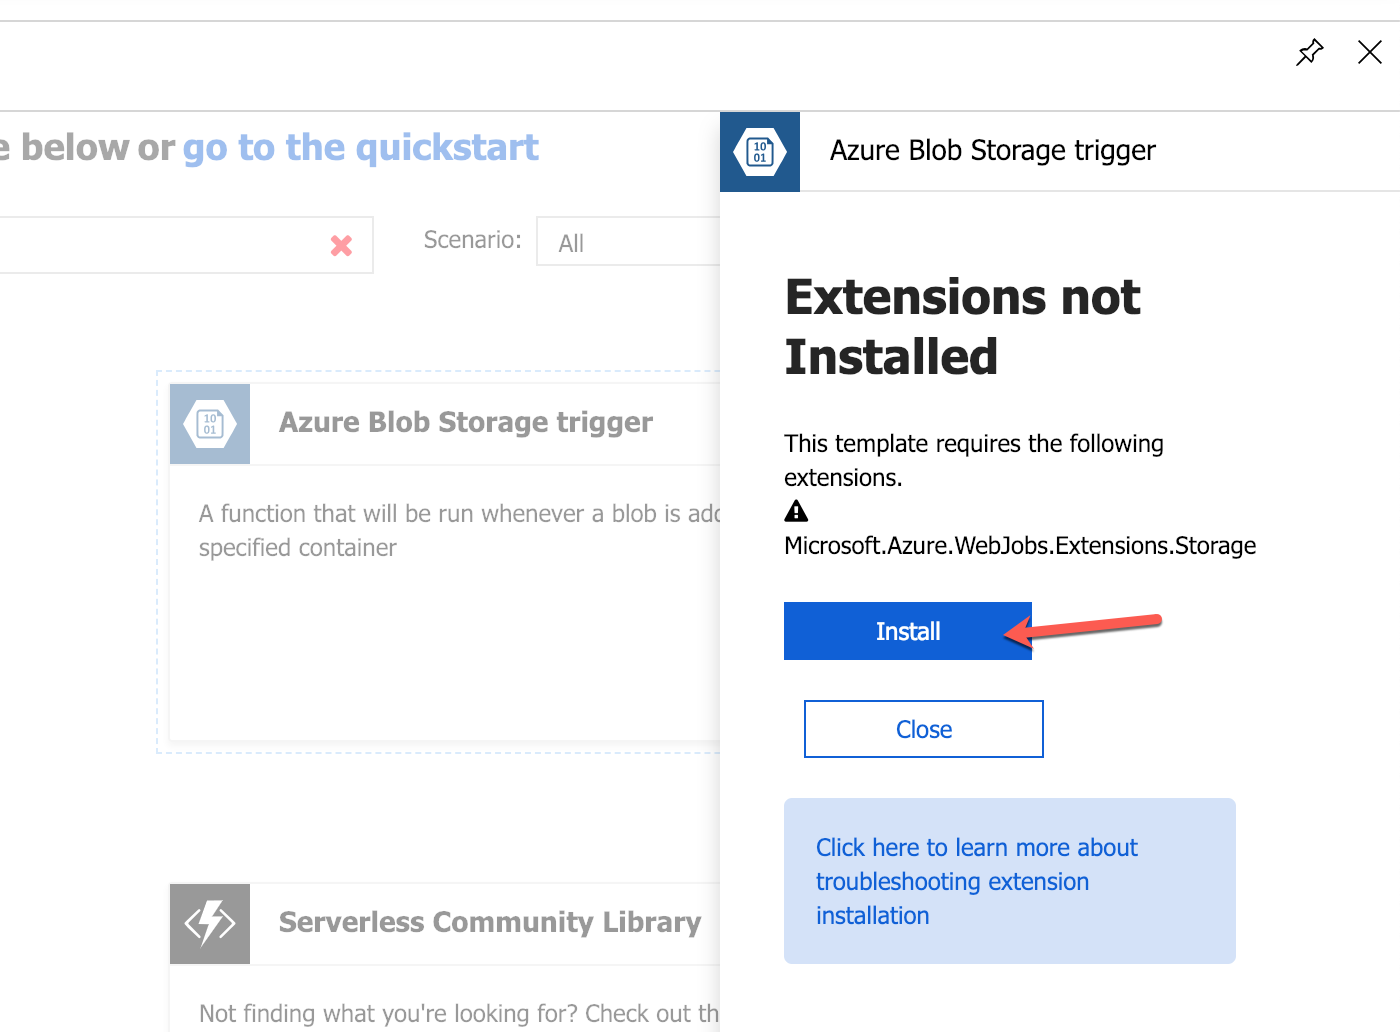Select the Azure Blob Storage trigger card title
Viewport: 1400px width, 1032px height.
tap(466, 422)
